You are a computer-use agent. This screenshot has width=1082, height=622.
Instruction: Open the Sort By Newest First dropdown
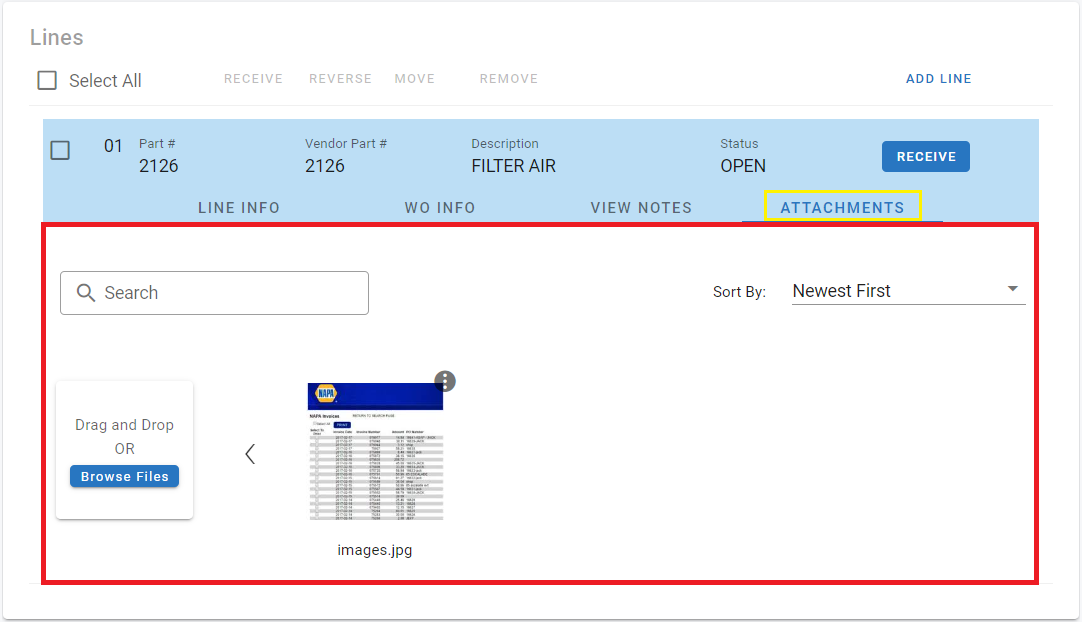coord(895,291)
